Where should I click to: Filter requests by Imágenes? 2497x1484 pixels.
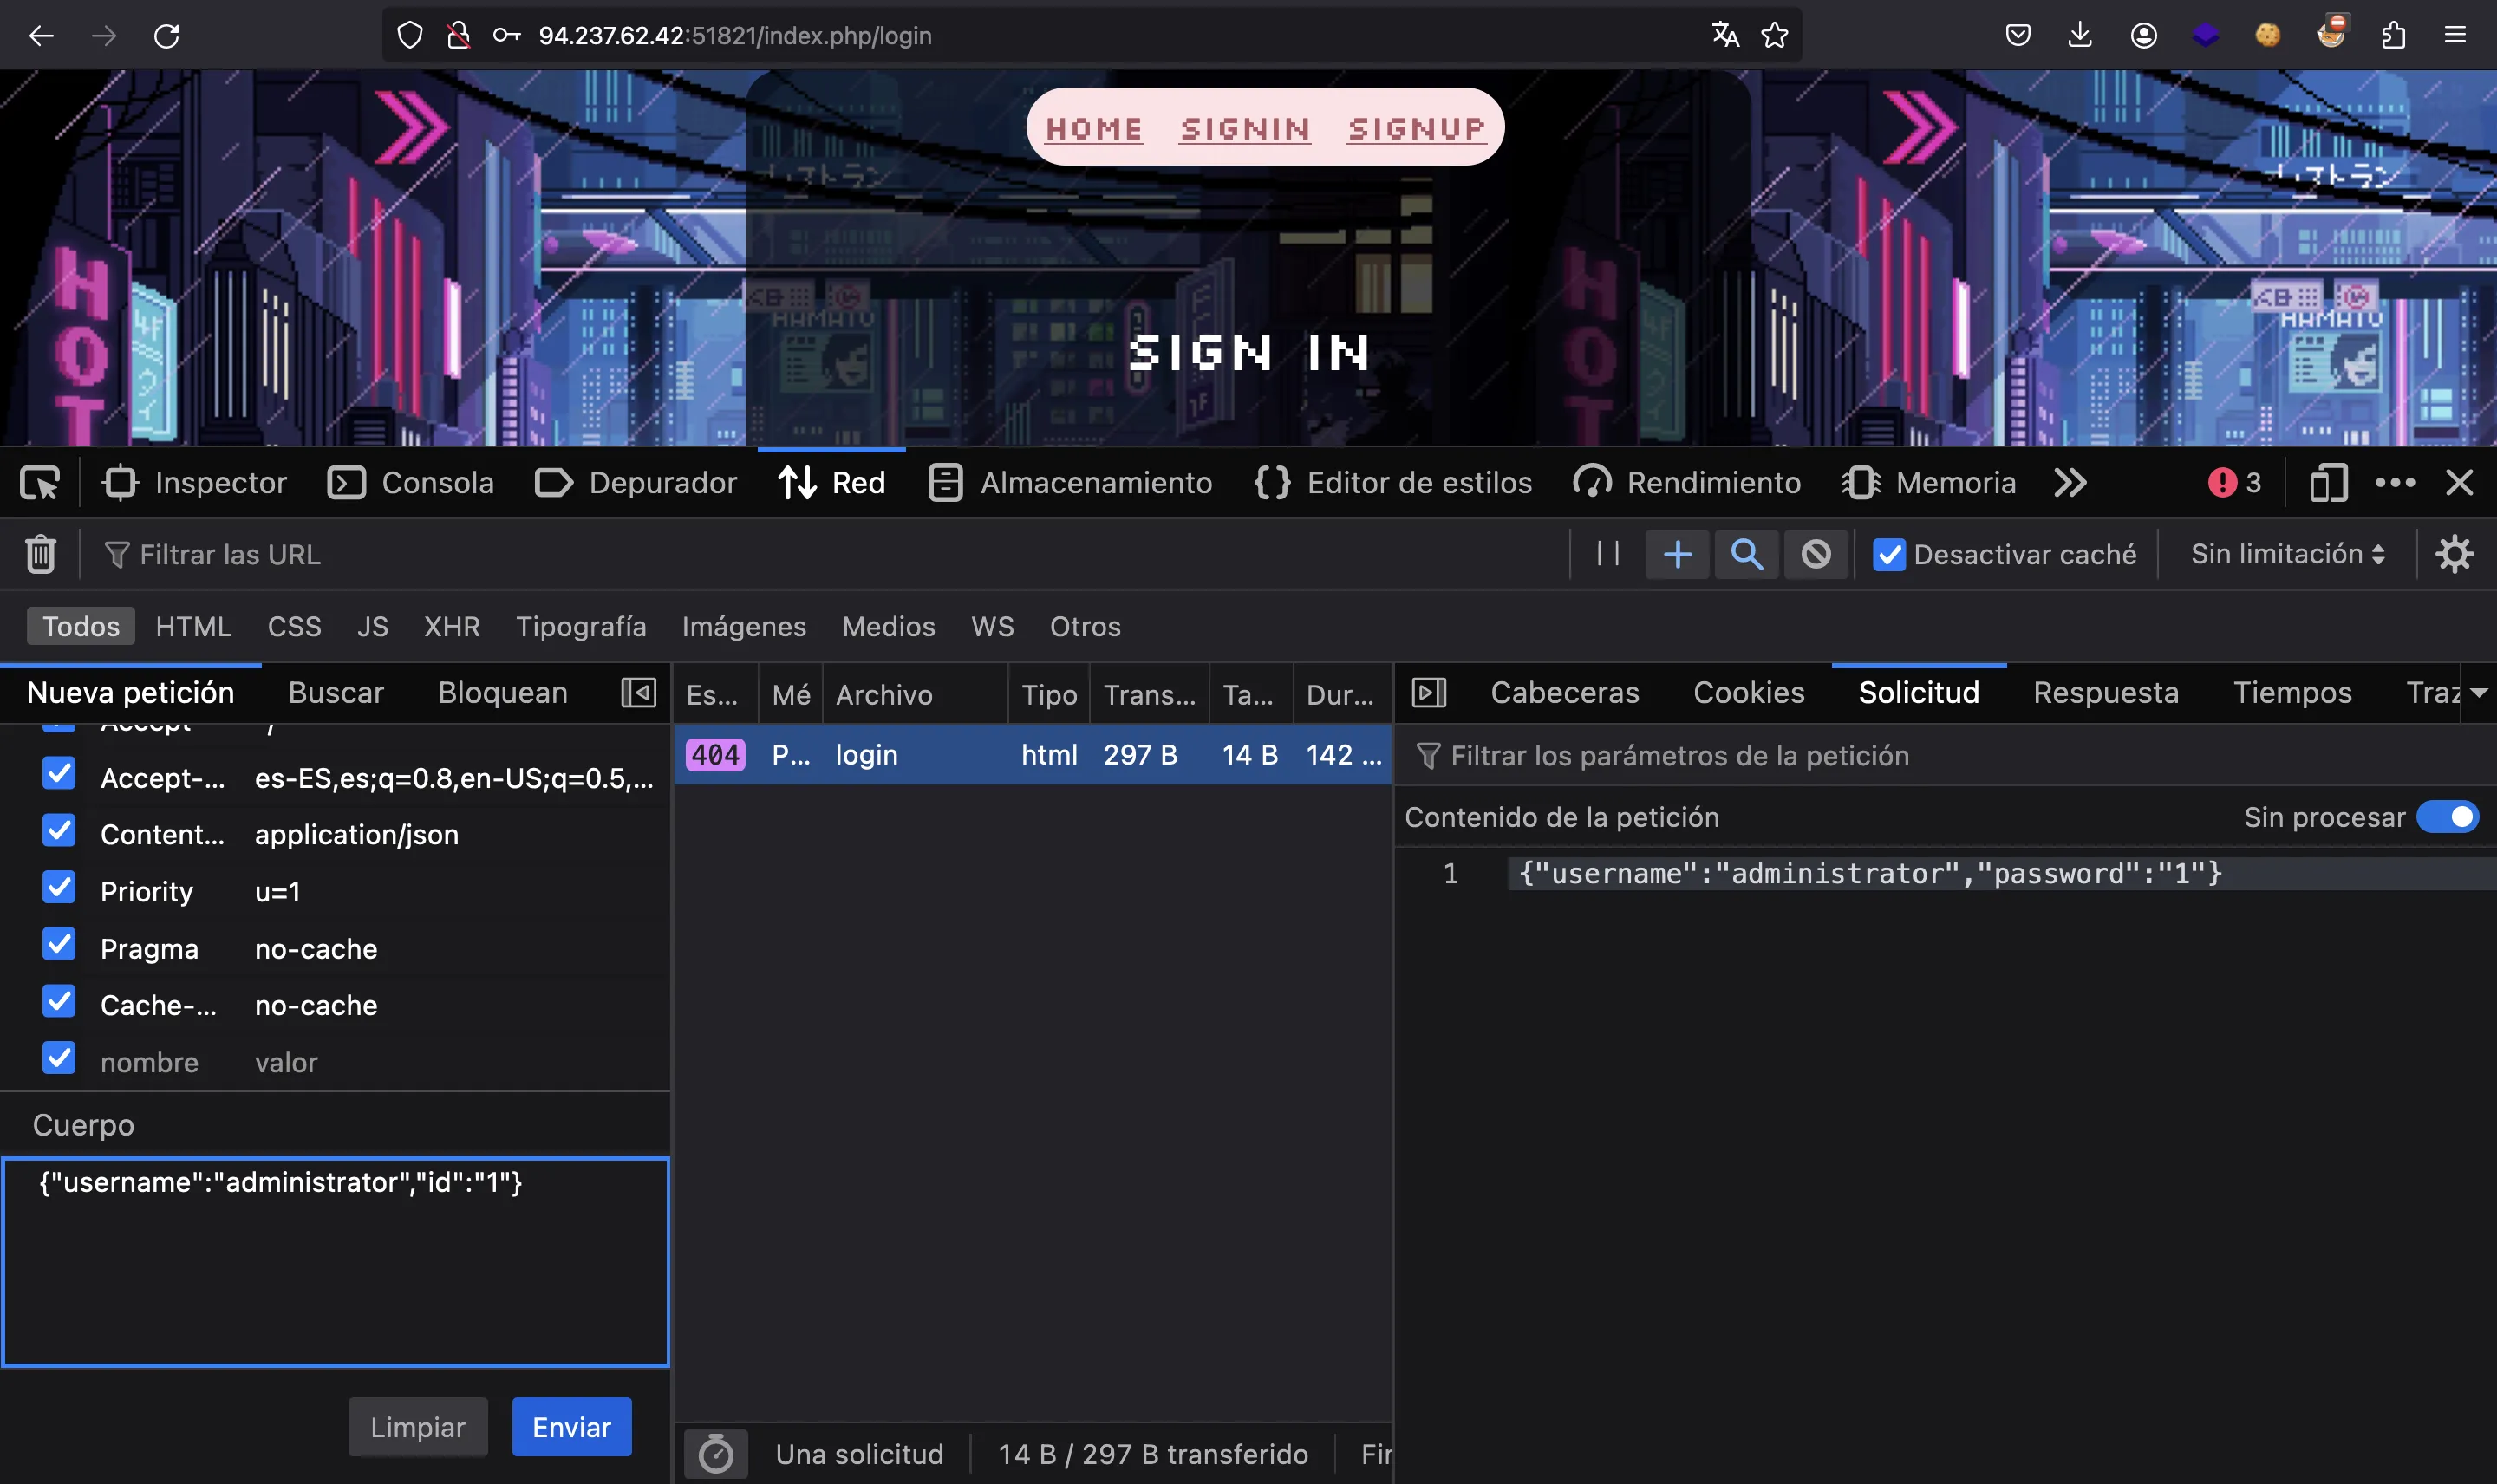click(744, 626)
